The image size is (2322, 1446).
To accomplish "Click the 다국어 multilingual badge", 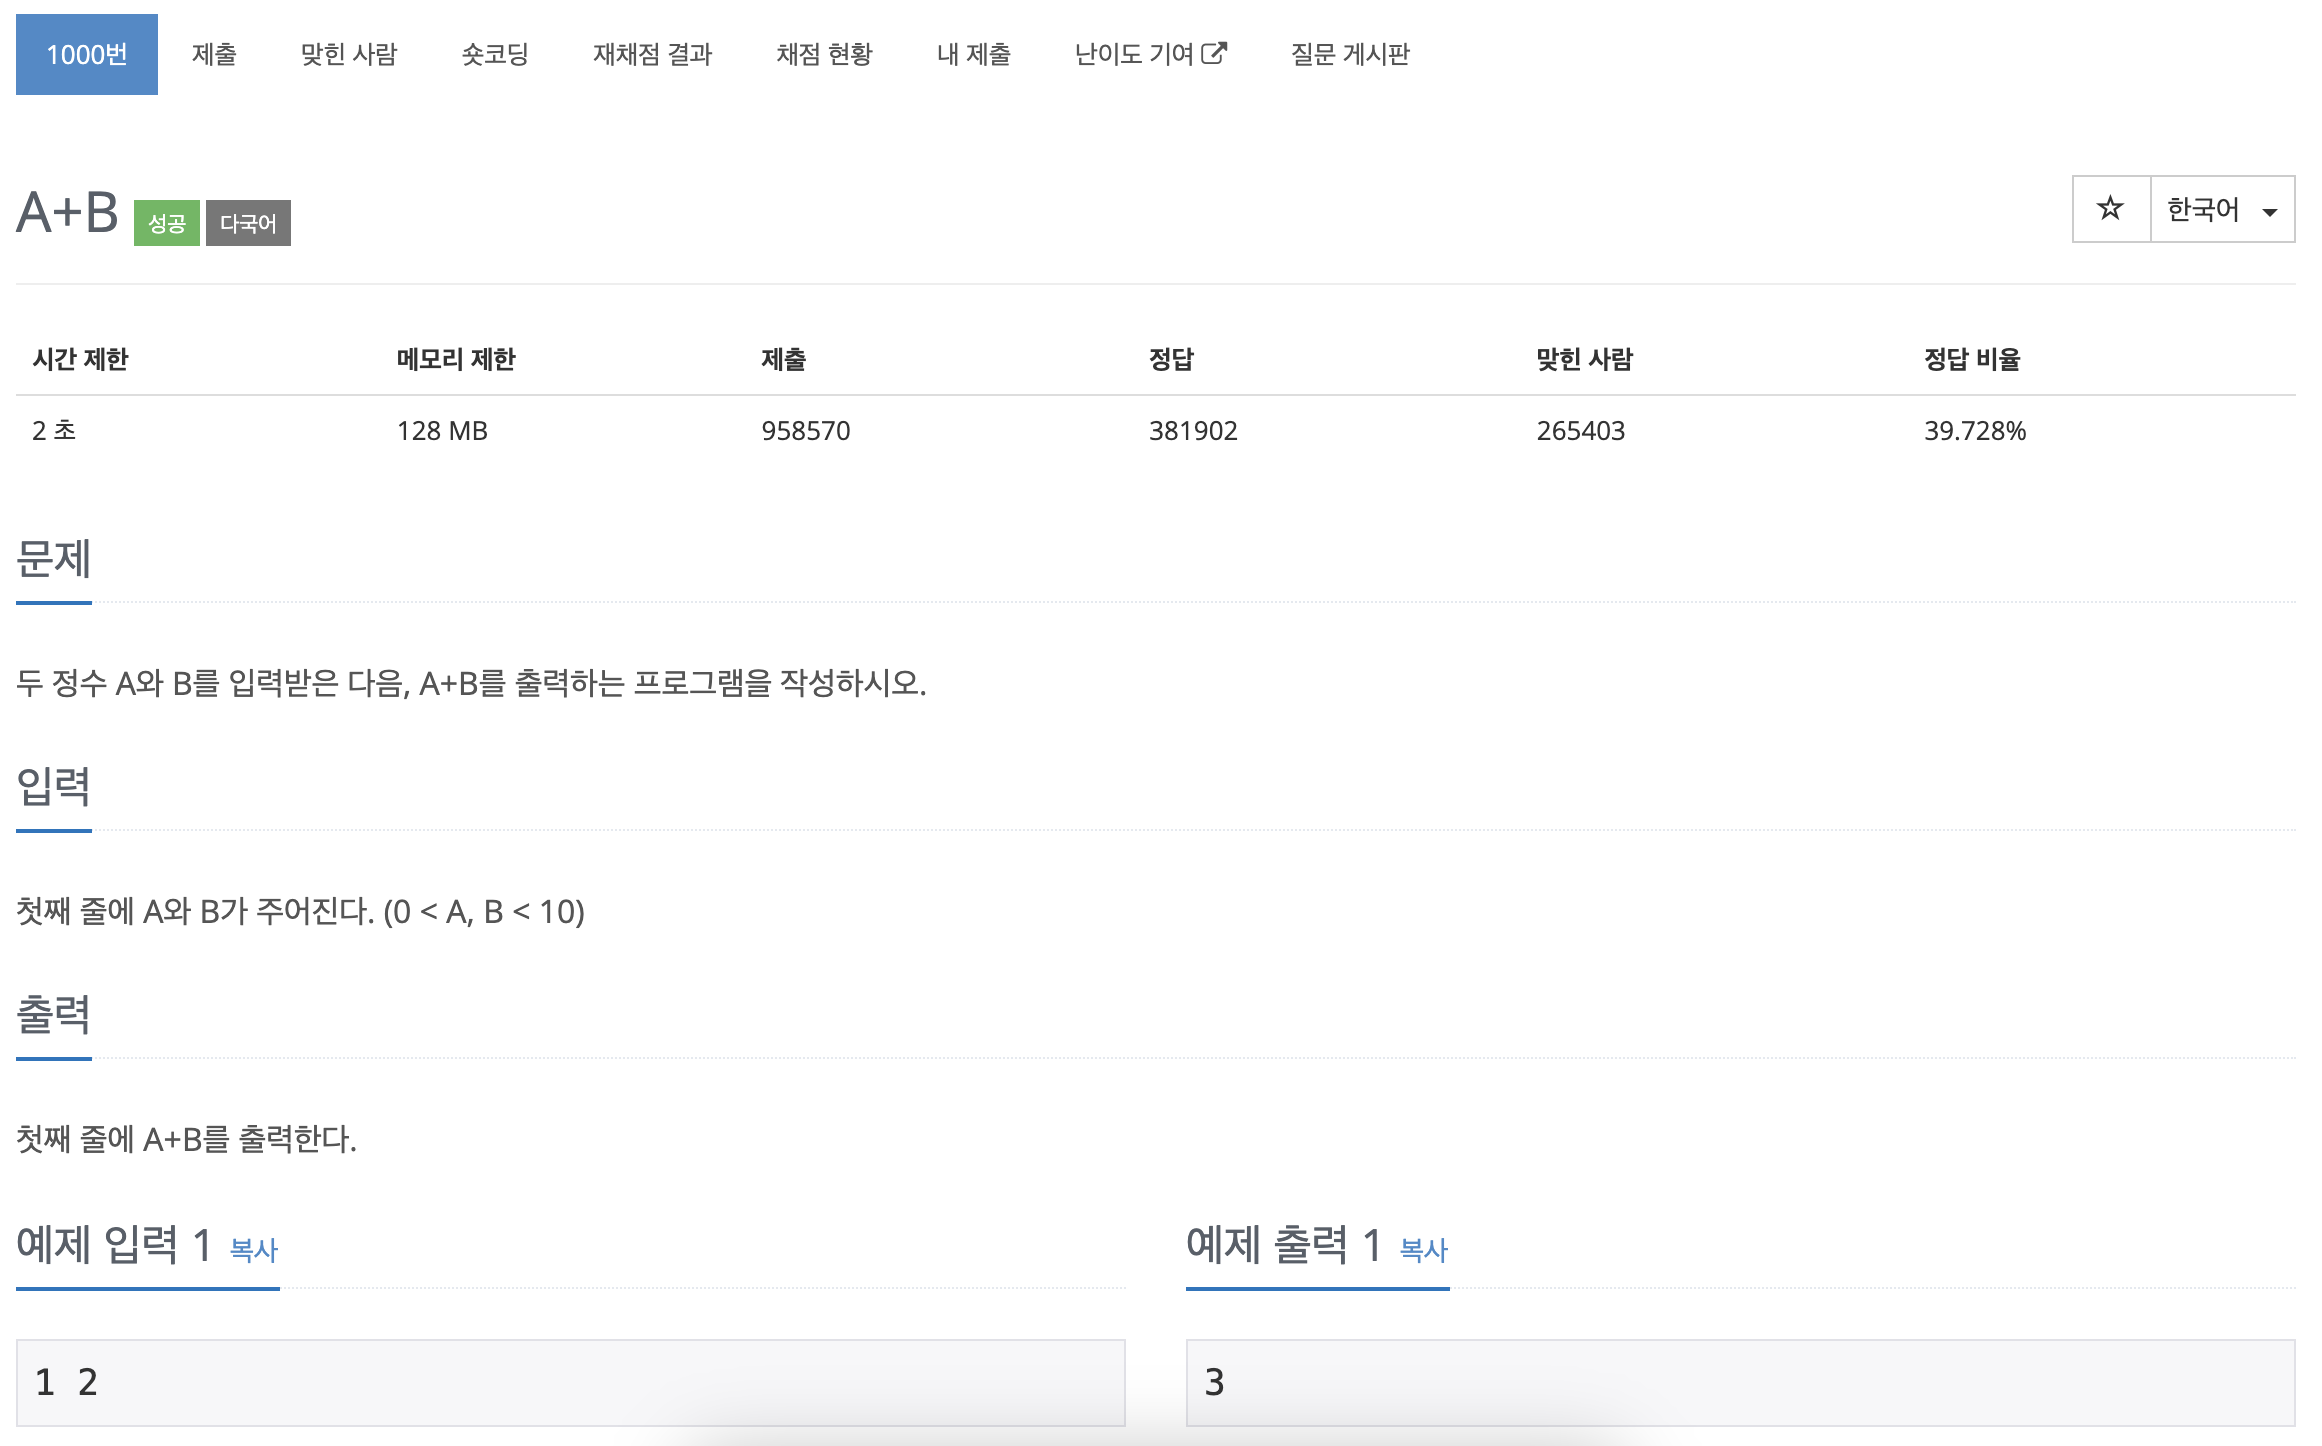I will (x=247, y=222).
